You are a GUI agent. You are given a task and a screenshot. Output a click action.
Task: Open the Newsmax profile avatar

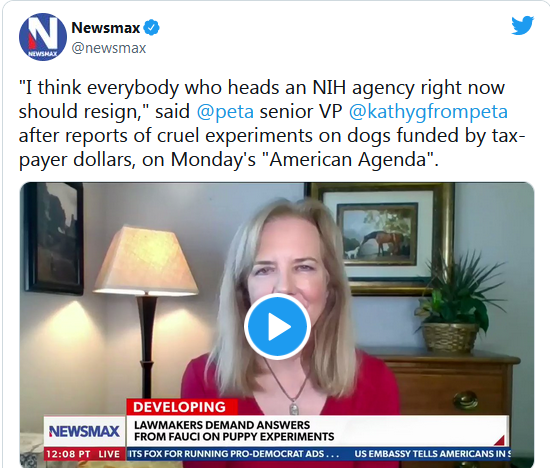43,37
